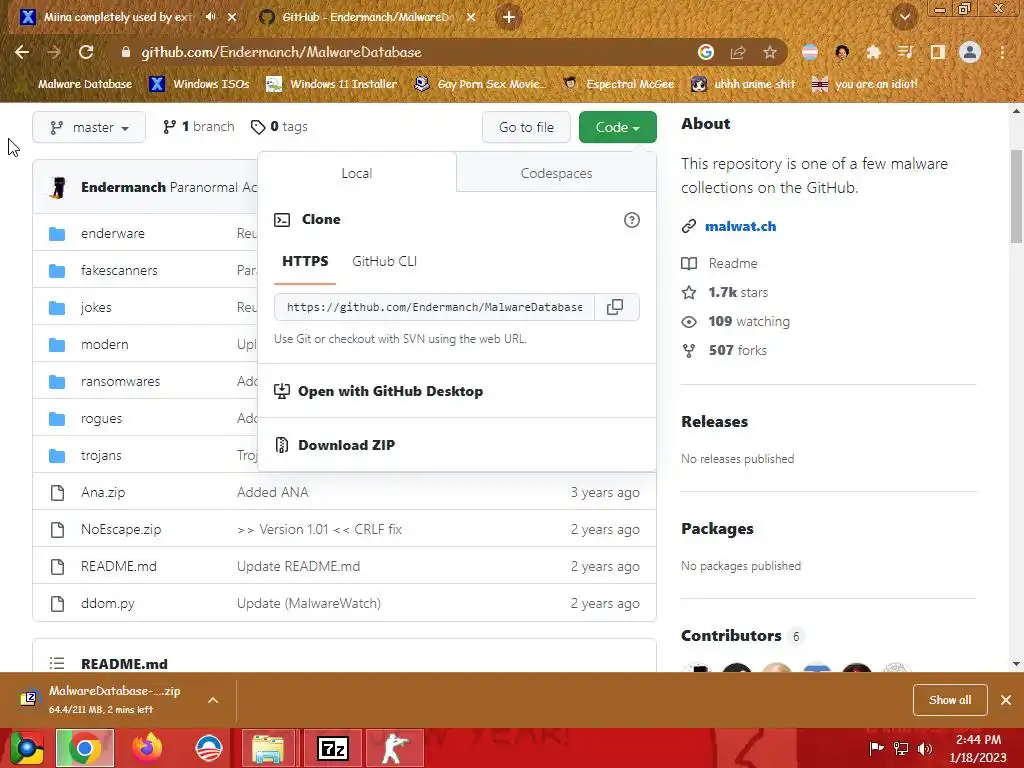Click Show all downloads
Image resolution: width=1024 pixels, height=768 pixels.
[950, 700]
